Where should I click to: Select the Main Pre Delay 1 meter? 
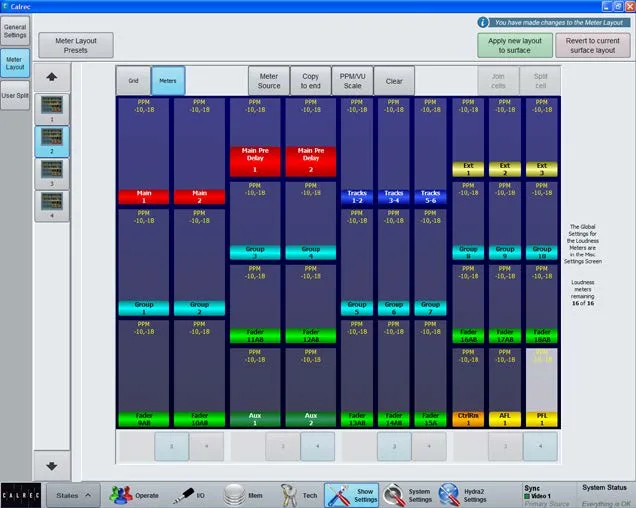(x=255, y=137)
